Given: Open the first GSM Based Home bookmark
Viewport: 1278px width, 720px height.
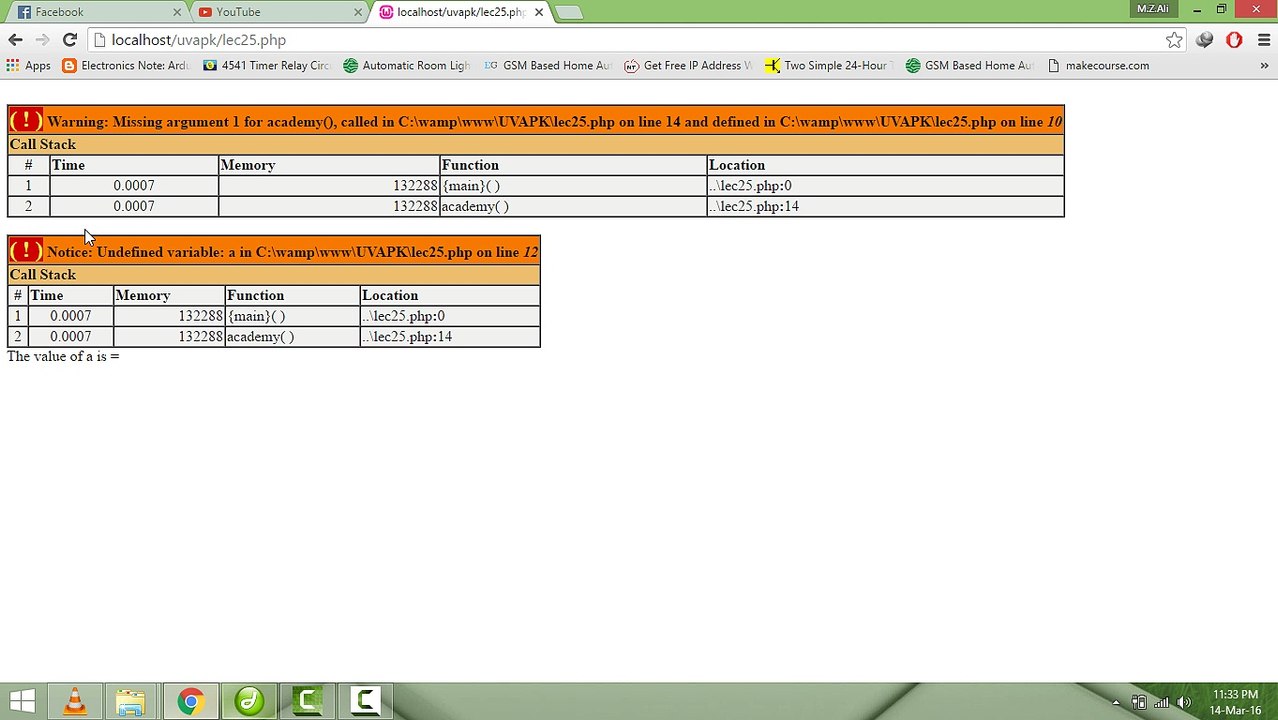Looking at the screenshot, I should [x=547, y=66].
